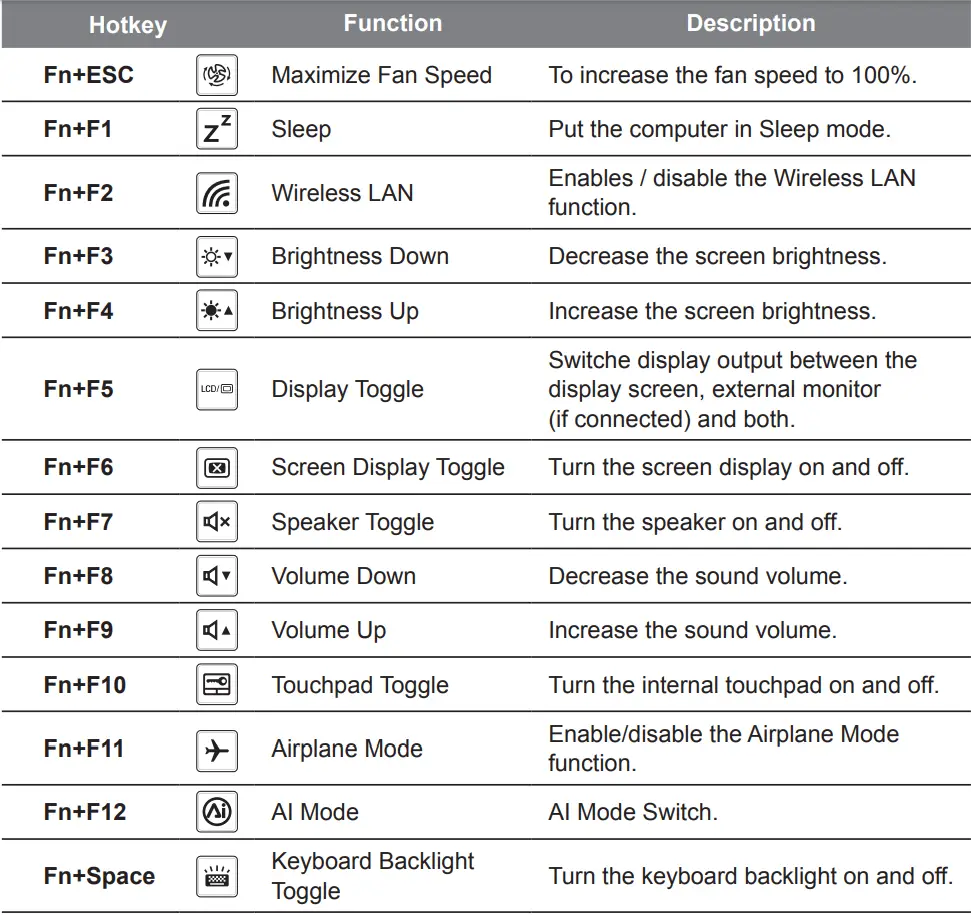Viewport: 971px width, 915px height.
Task: Click the Brightness Up icon
Action: [x=216, y=311]
